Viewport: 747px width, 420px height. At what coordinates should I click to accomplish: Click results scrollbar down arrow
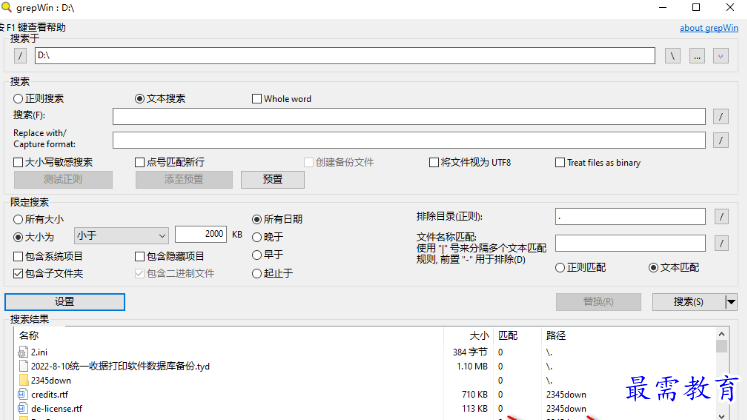[721, 415]
